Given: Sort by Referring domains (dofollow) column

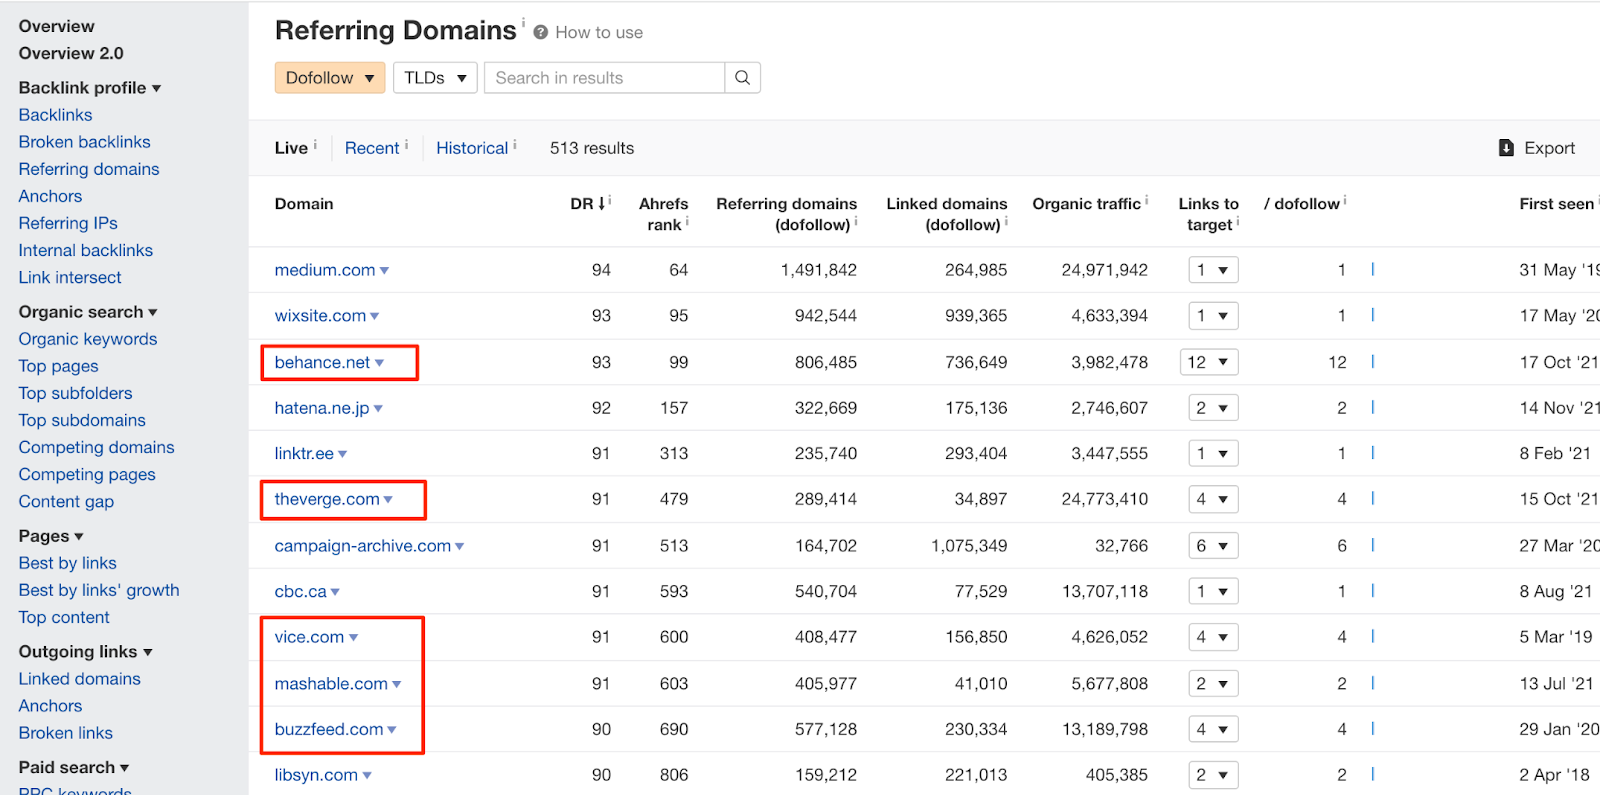Looking at the screenshot, I should pos(786,214).
